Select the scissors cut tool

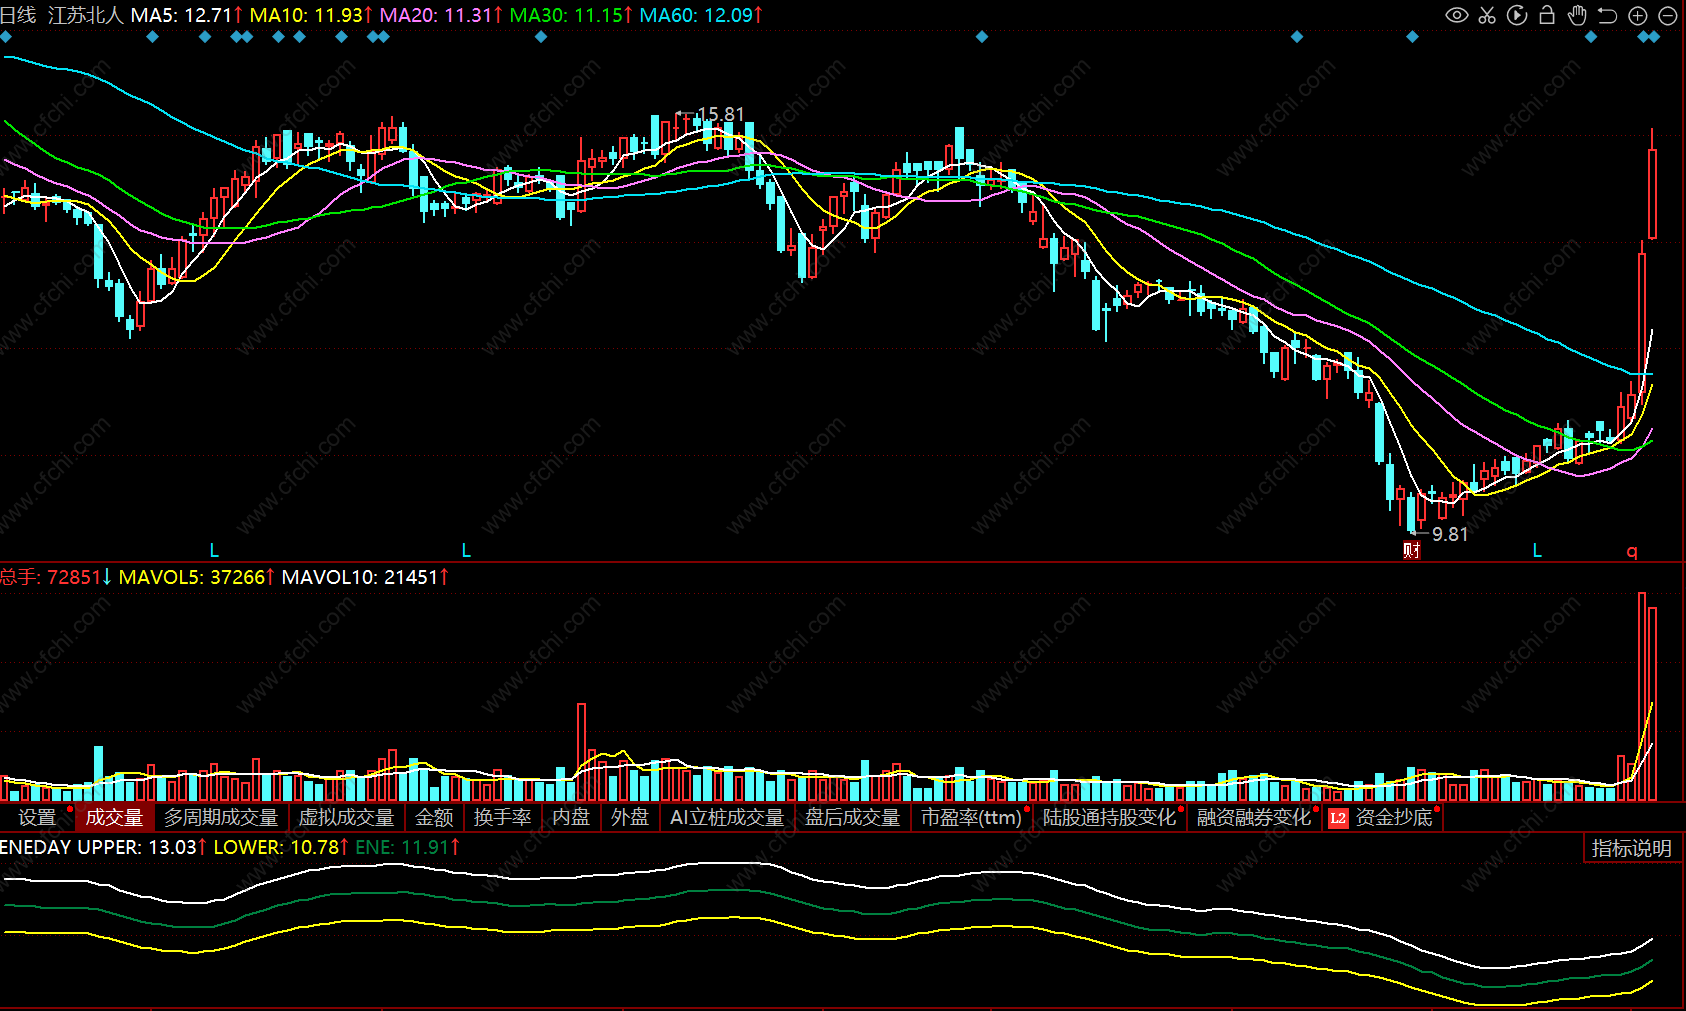1487,15
